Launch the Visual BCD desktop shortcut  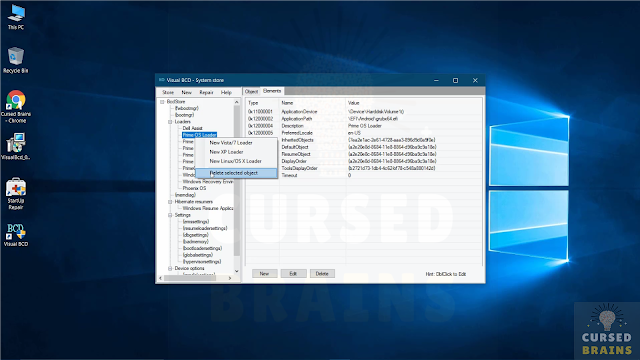(x=16, y=235)
